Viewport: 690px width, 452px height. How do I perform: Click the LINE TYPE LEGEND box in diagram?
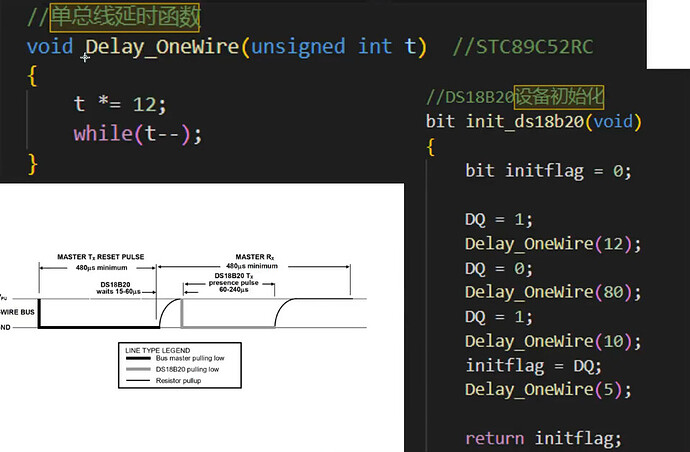coord(180,365)
